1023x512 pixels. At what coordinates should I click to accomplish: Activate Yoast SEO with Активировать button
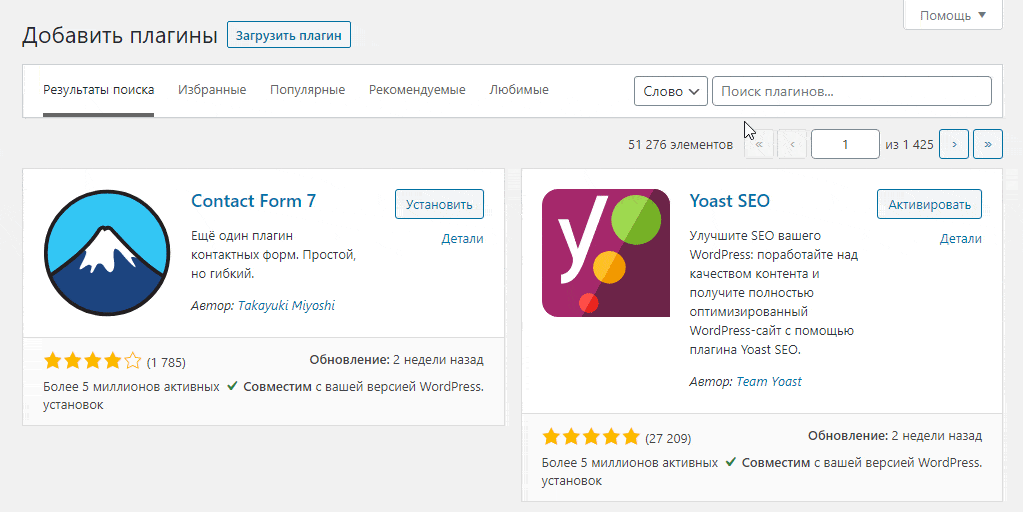929,204
